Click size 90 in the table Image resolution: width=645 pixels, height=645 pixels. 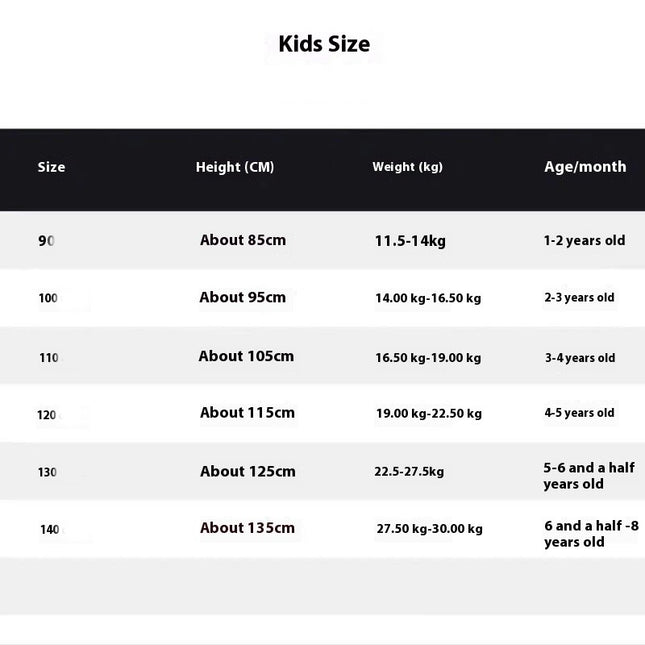46,241
